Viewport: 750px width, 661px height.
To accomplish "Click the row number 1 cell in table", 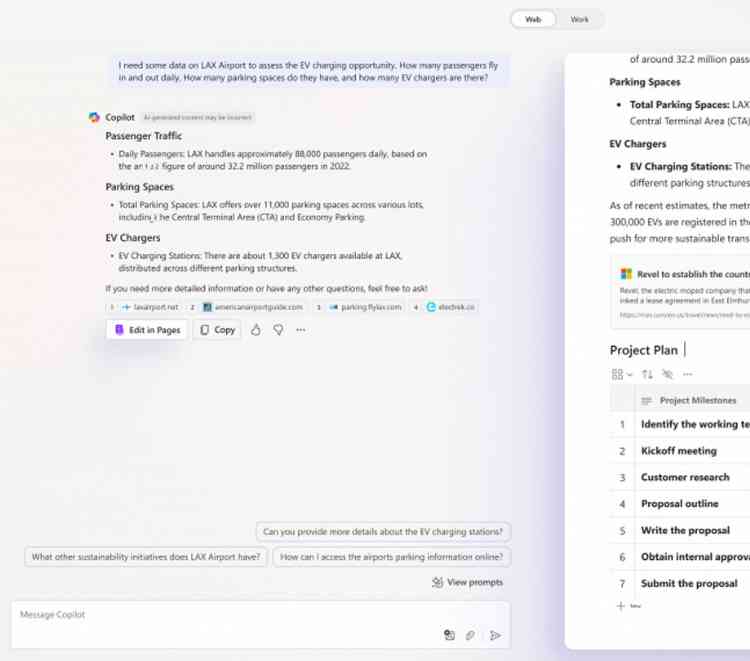I will click(622, 424).
